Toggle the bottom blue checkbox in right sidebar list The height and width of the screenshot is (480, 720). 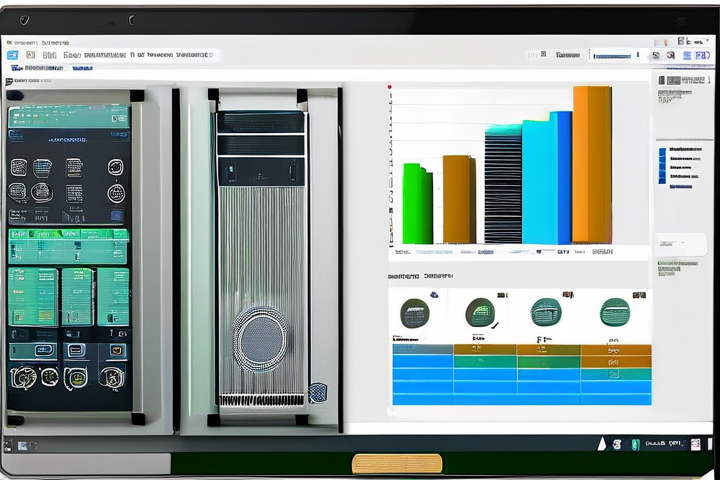click(662, 178)
